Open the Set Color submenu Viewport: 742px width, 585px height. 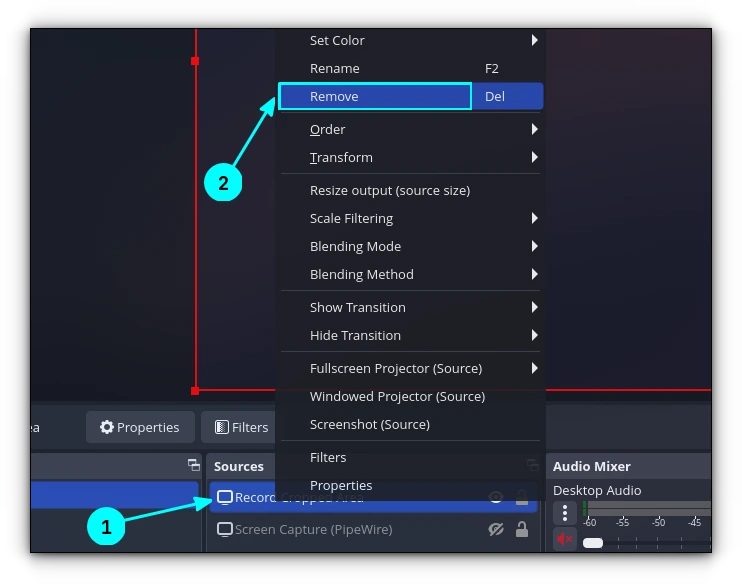(x=410, y=41)
